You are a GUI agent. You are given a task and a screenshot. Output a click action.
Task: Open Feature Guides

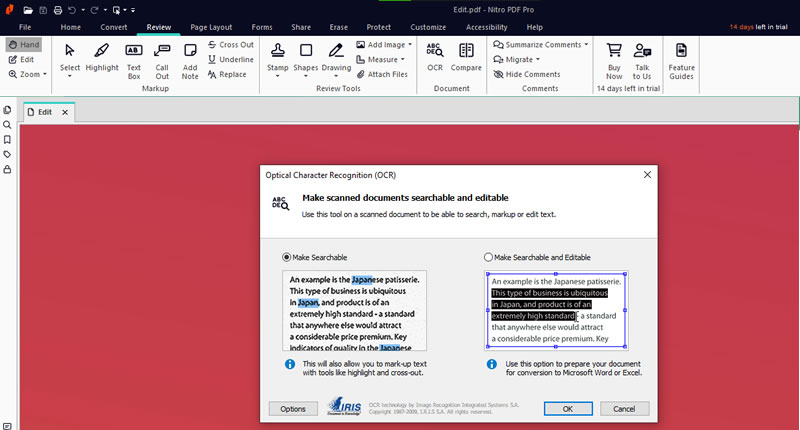(681, 61)
